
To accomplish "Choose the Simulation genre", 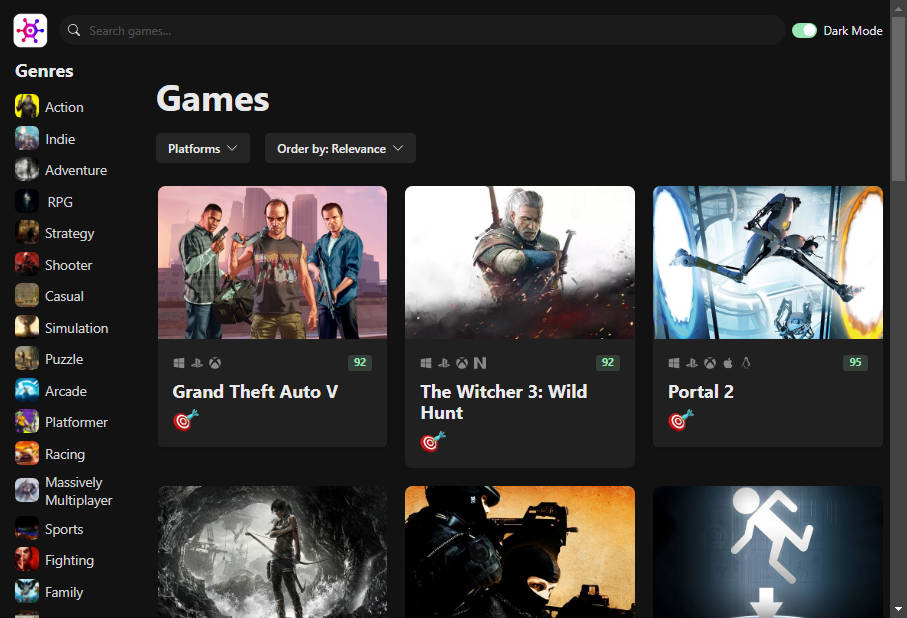I will (x=76, y=328).
